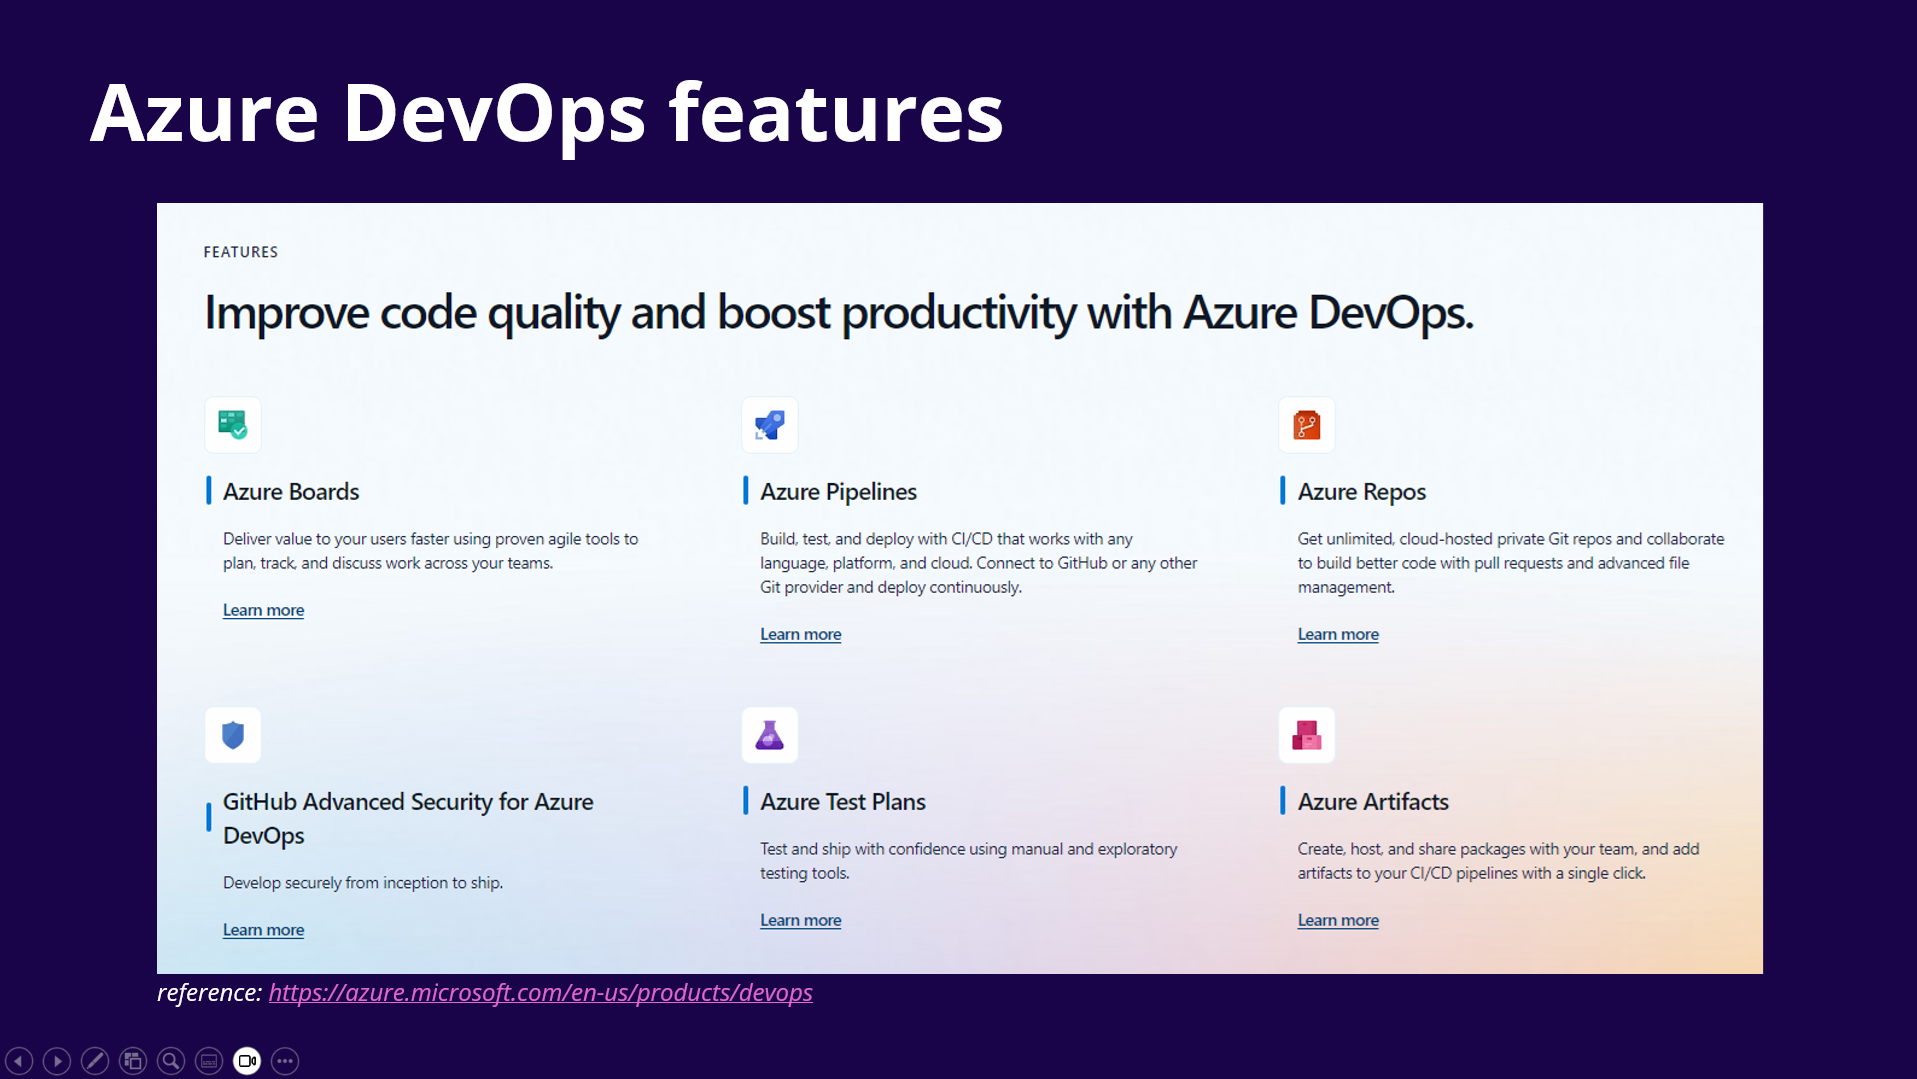Click the Azure Repos icon

click(1307, 425)
